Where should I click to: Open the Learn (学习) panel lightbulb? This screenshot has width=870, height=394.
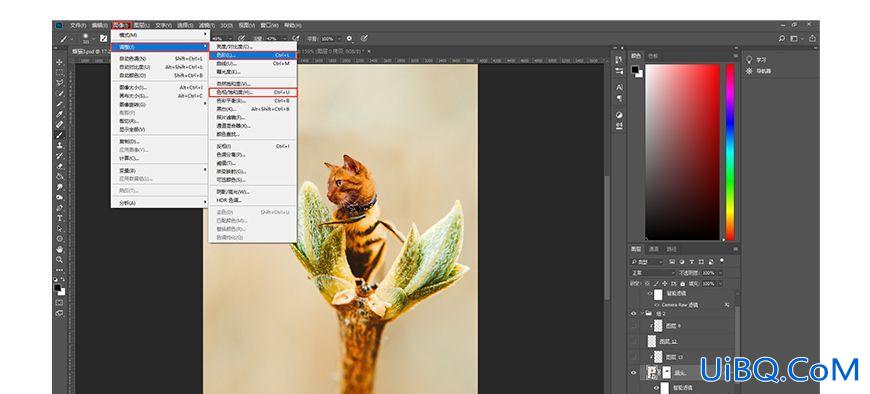749,59
